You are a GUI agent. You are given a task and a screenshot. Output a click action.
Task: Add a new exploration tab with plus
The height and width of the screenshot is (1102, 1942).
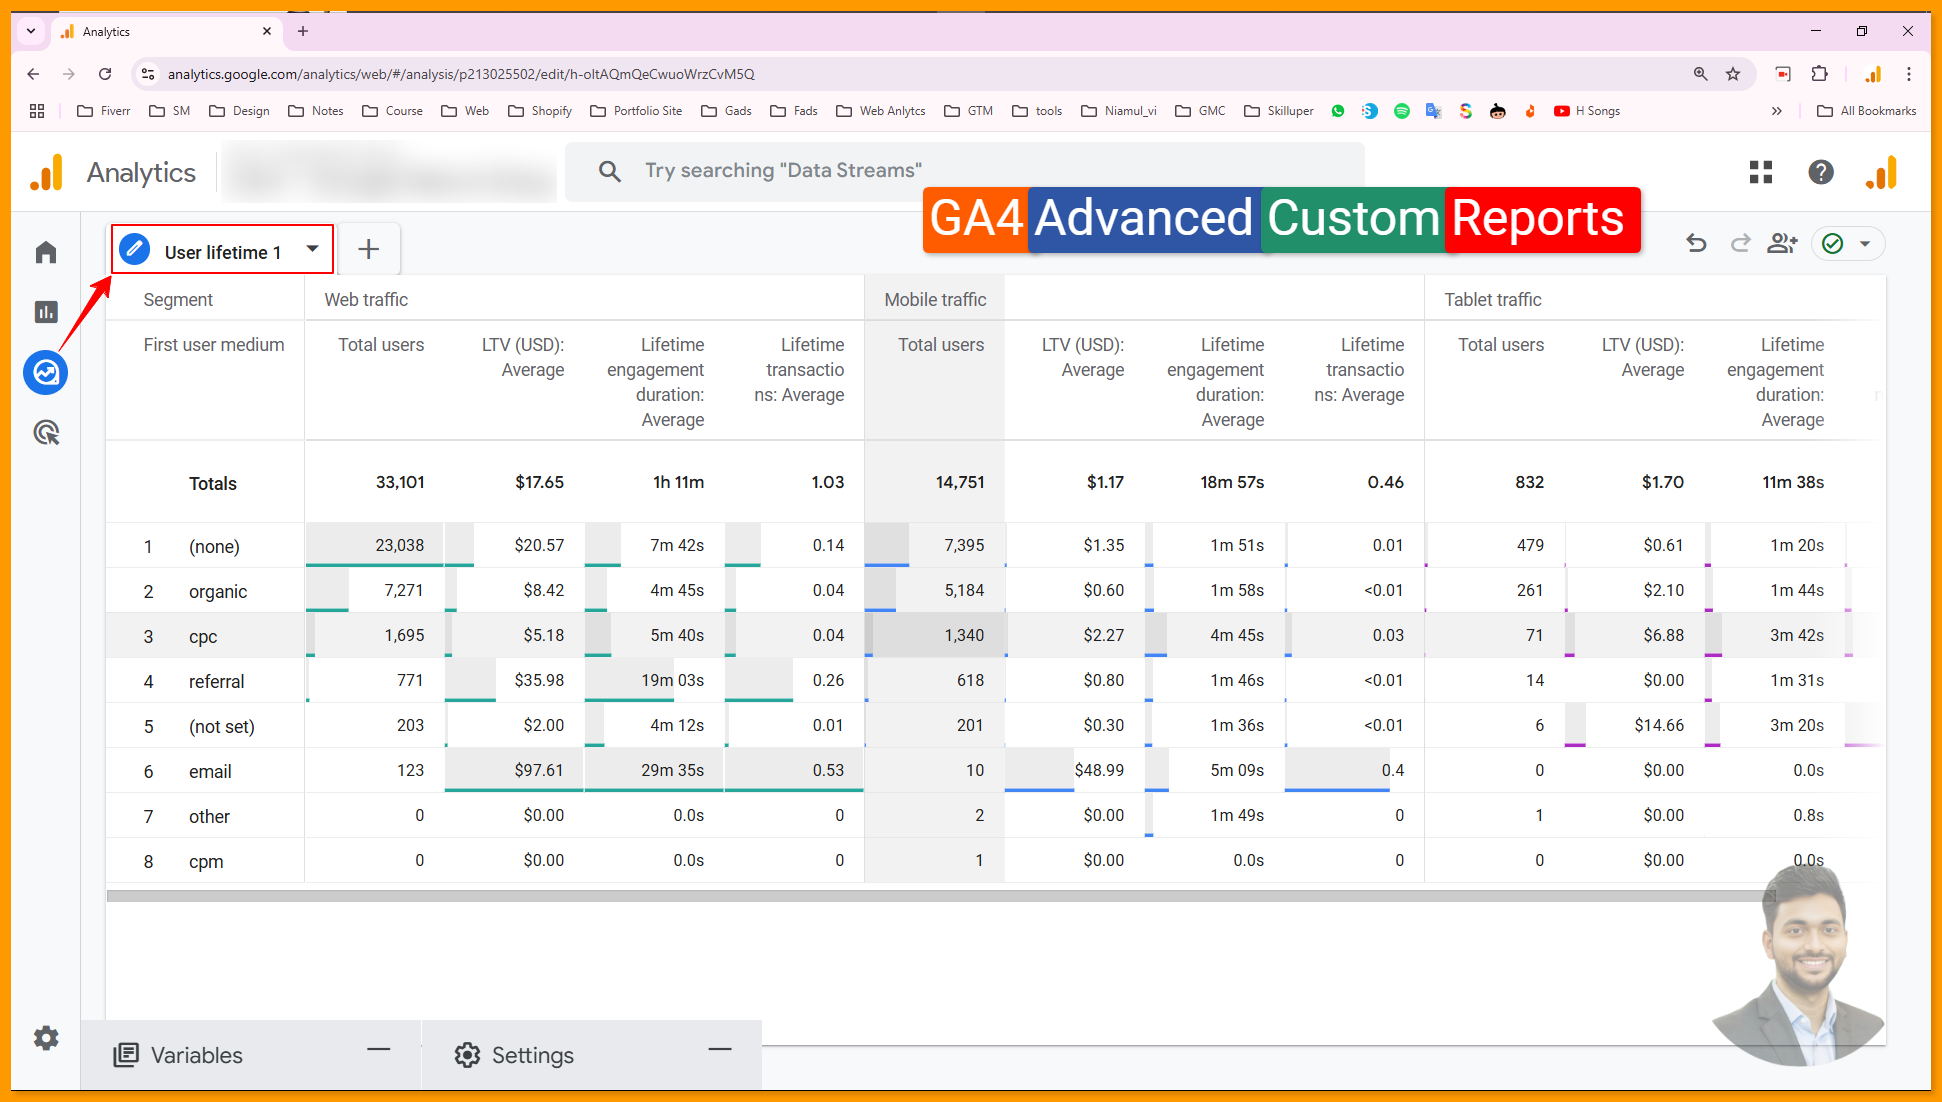click(368, 249)
